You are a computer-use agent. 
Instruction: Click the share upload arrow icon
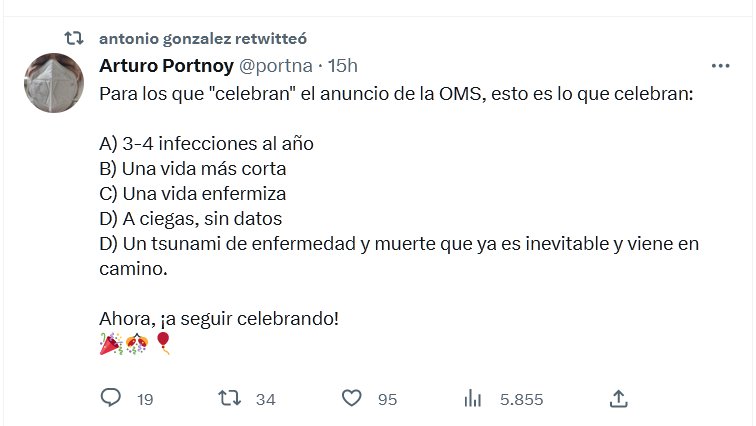(619, 398)
